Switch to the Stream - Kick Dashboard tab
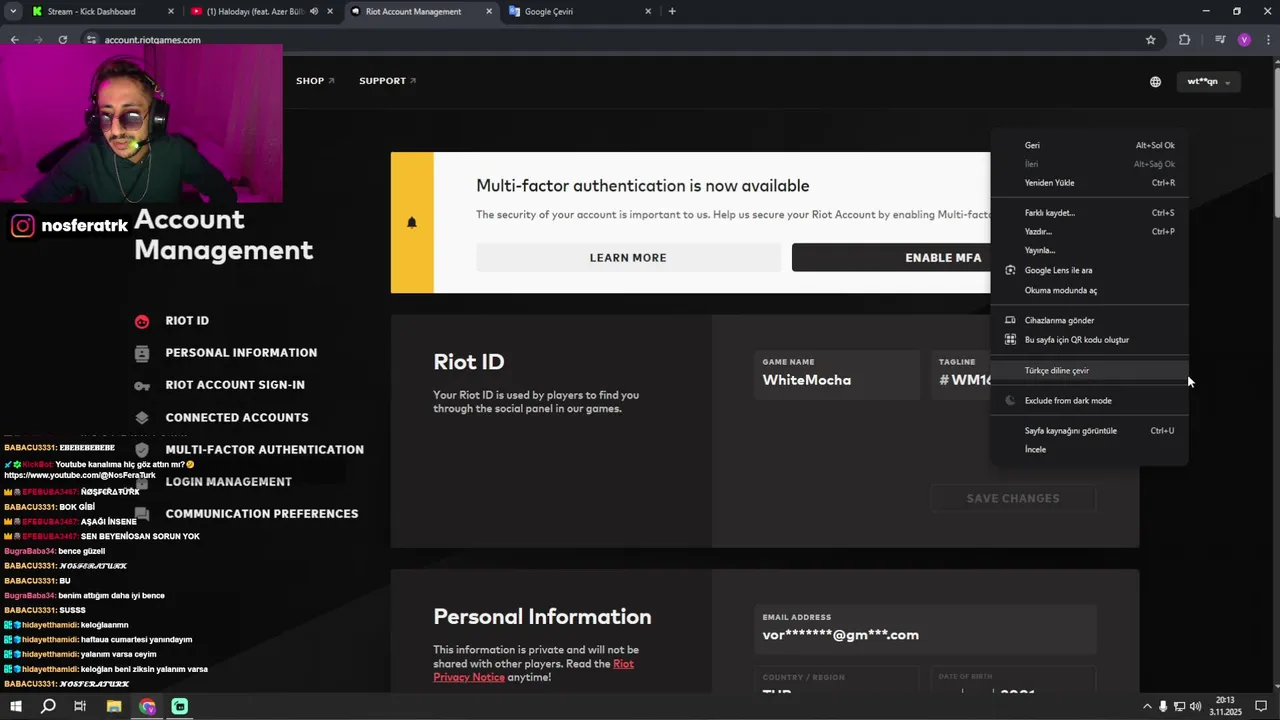This screenshot has width=1280, height=720. pyautogui.click(x=91, y=12)
